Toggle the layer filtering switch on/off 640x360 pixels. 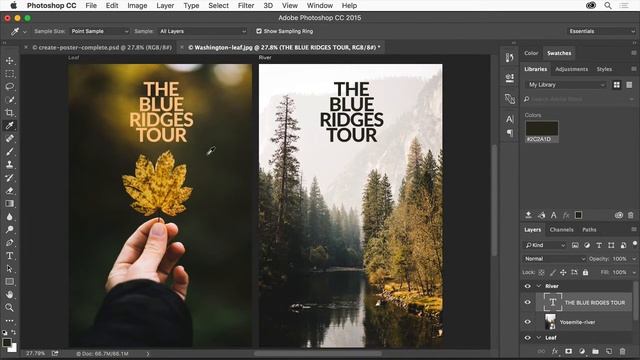coord(635,244)
